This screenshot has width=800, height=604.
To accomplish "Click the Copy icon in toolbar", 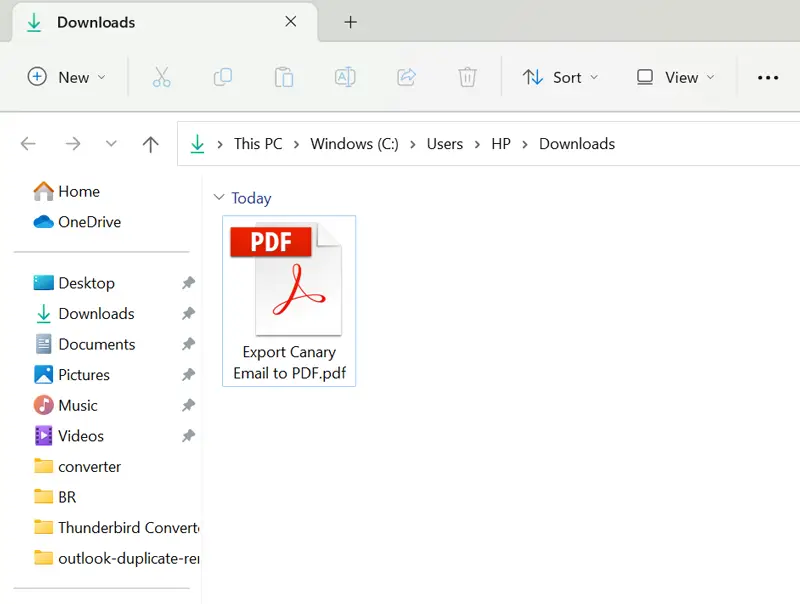I will pos(223,77).
